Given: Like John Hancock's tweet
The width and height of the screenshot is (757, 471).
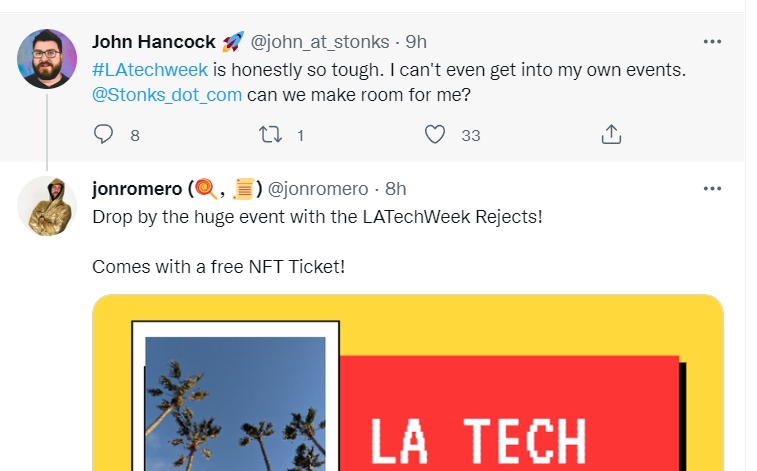Looking at the screenshot, I should point(435,134).
